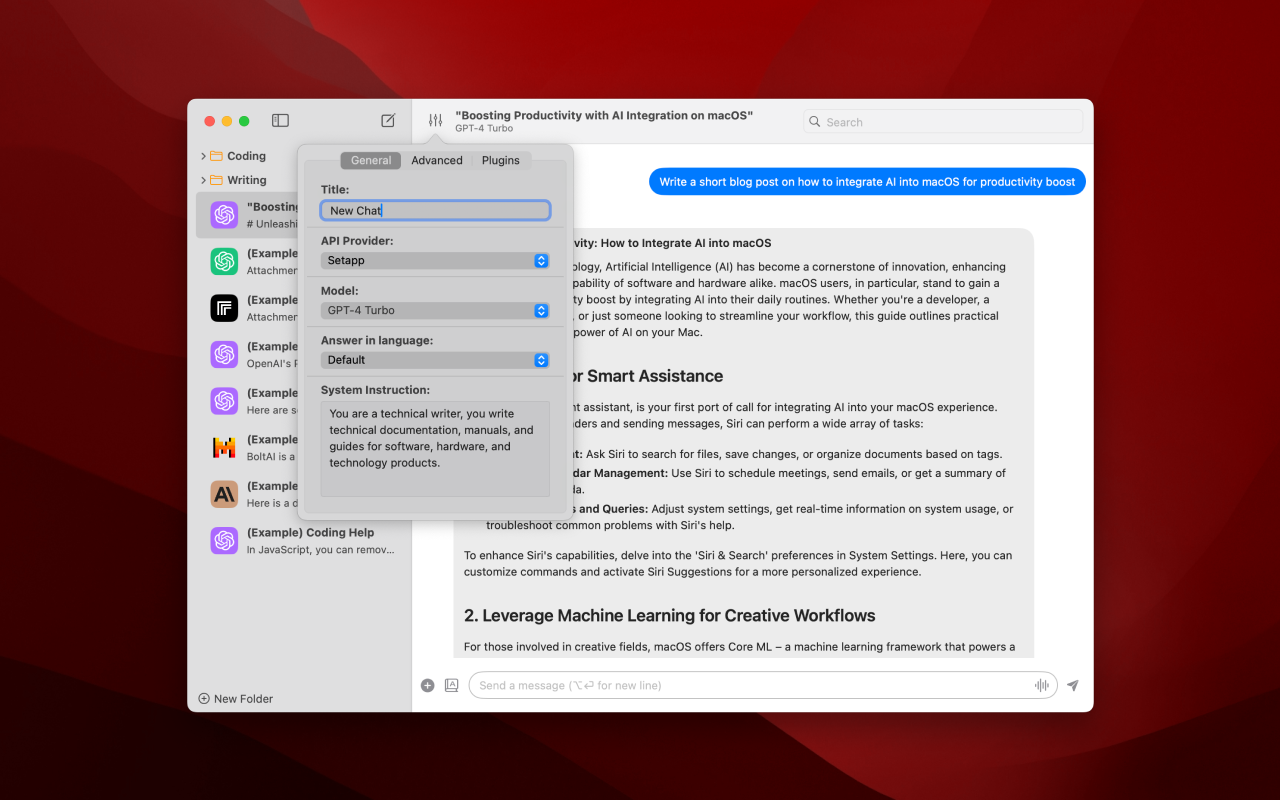1280x800 pixels.
Task: Click the text format icon beside the message field
Action: pos(452,685)
